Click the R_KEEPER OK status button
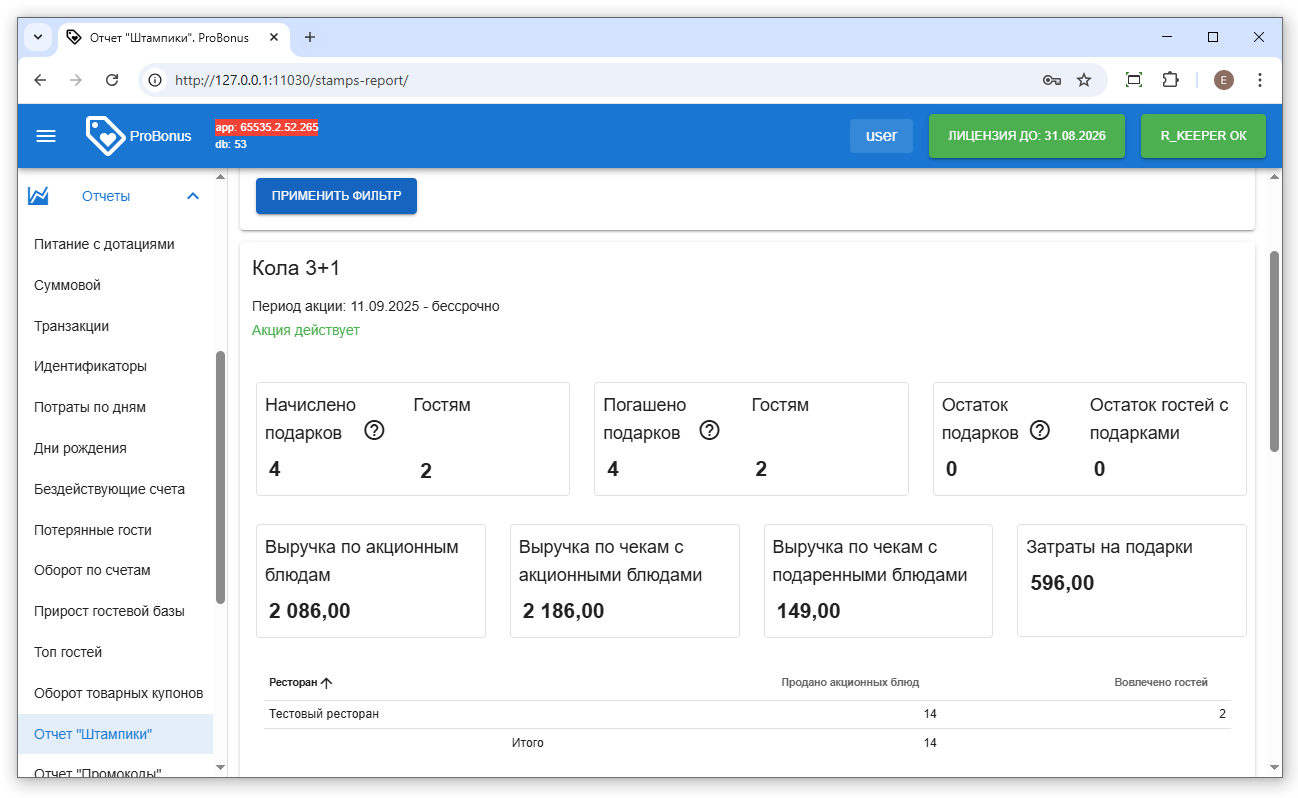Viewport: 1298px width, 798px height. [x=1202, y=136]
